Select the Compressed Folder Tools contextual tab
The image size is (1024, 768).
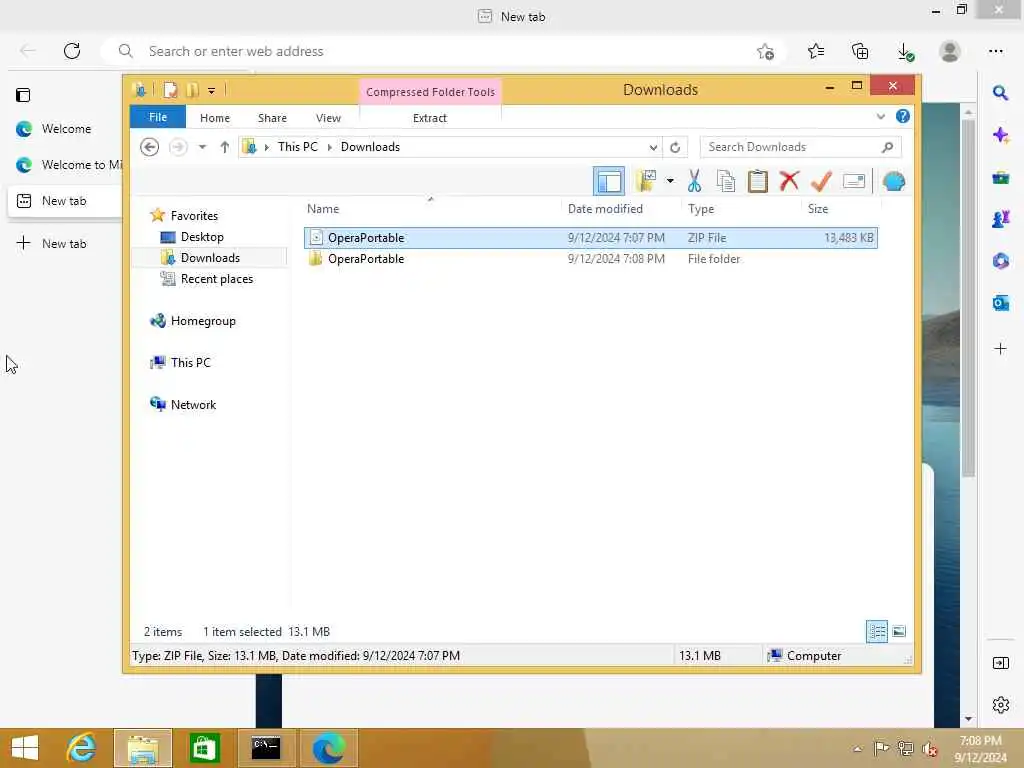[430, 92]
